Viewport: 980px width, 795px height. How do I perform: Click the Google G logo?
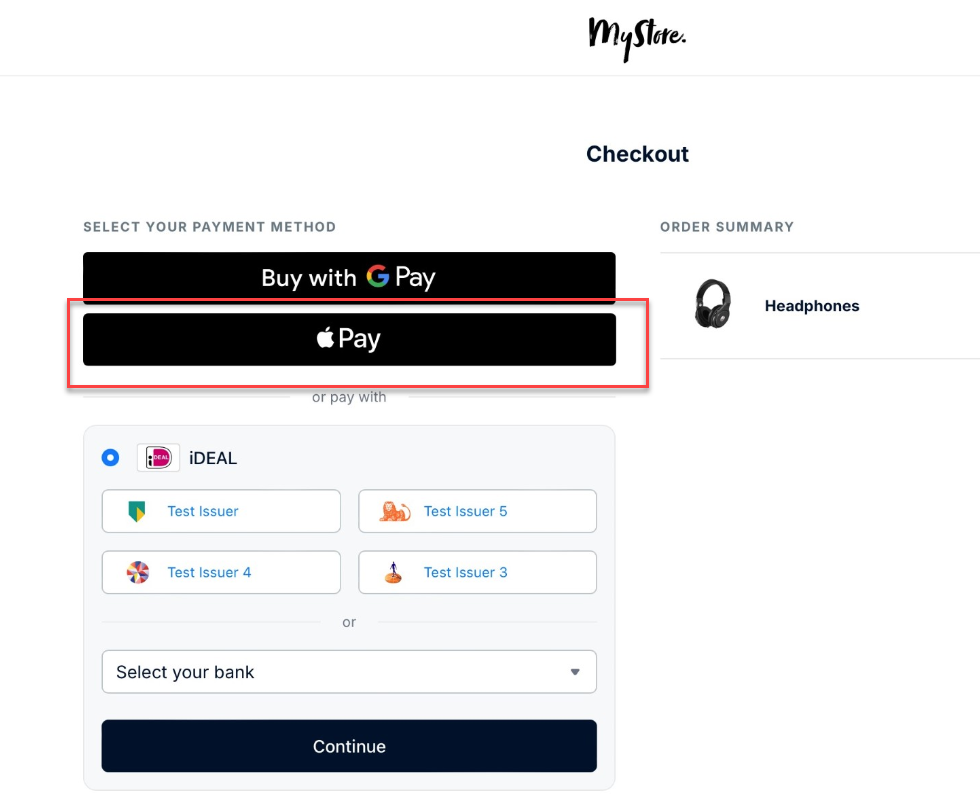[x=377, y=277]
